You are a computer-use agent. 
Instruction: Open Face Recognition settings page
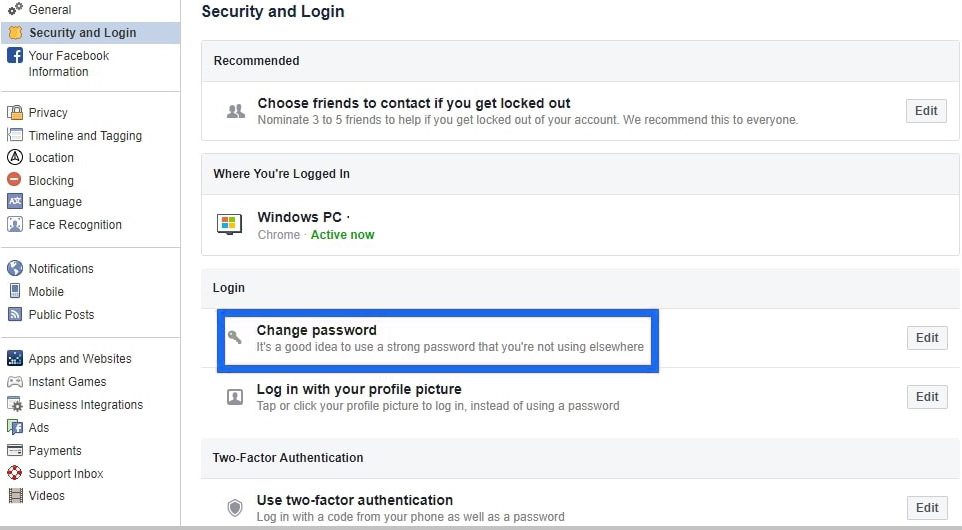coord(75,225)
